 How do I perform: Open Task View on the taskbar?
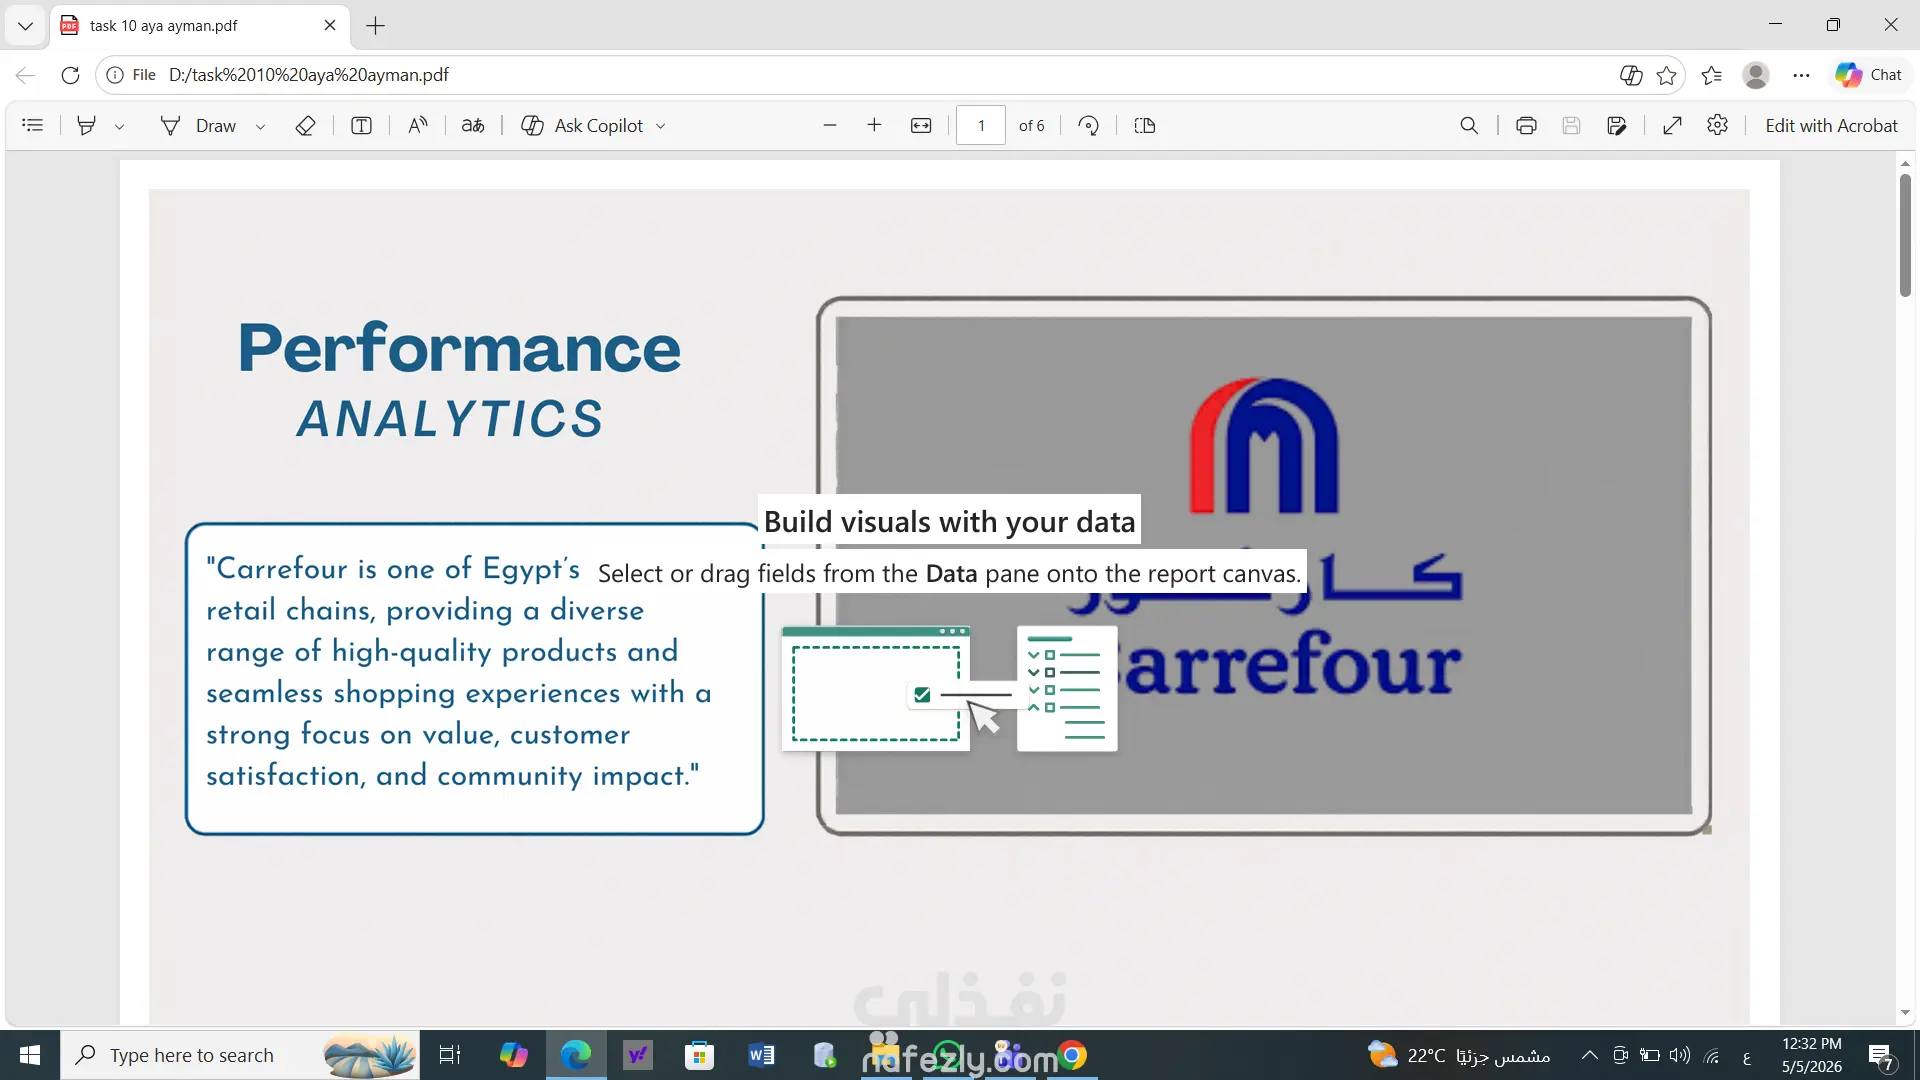[x=450, y=1055]
